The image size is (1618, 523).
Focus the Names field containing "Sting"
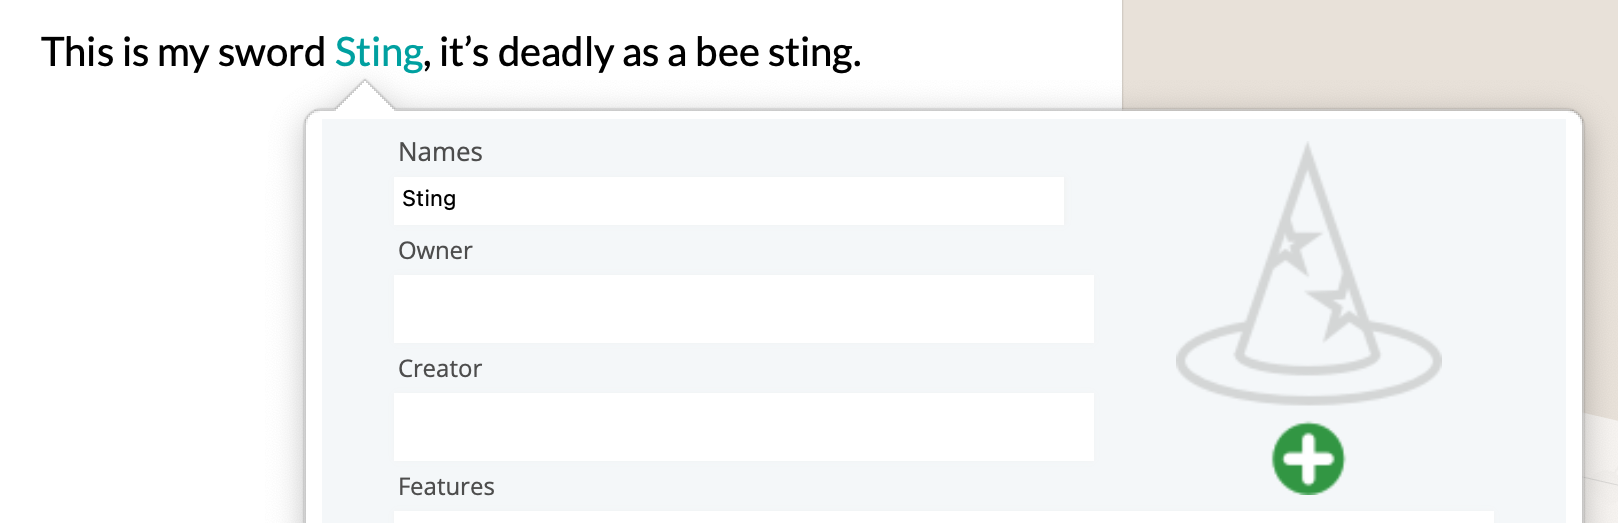tap(728, 200)
